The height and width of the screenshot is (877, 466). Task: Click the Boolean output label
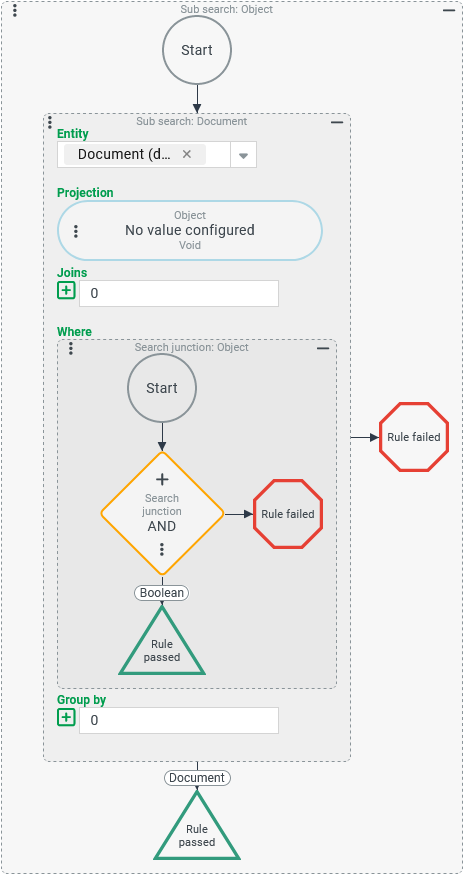(x=162, y=593)
